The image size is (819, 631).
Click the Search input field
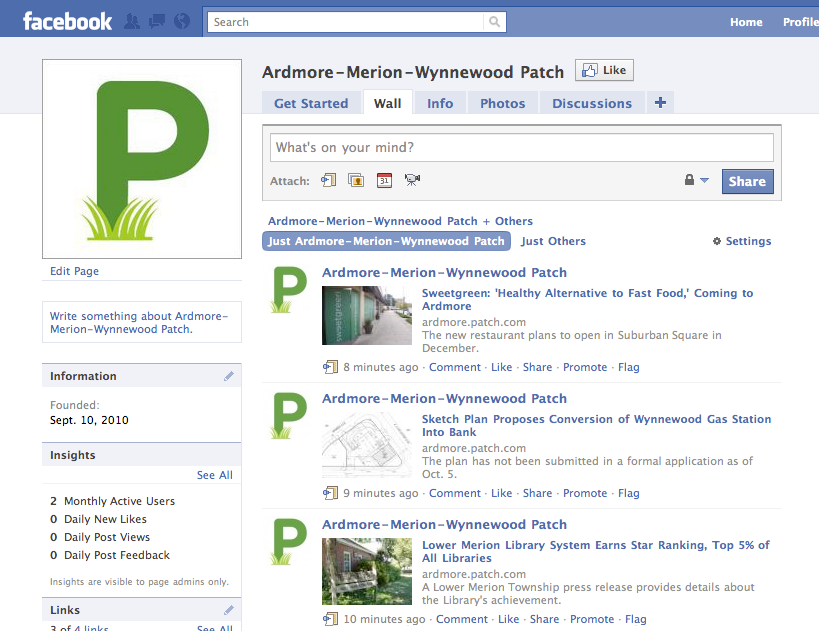pyautogui.click(x=346, y=22)
